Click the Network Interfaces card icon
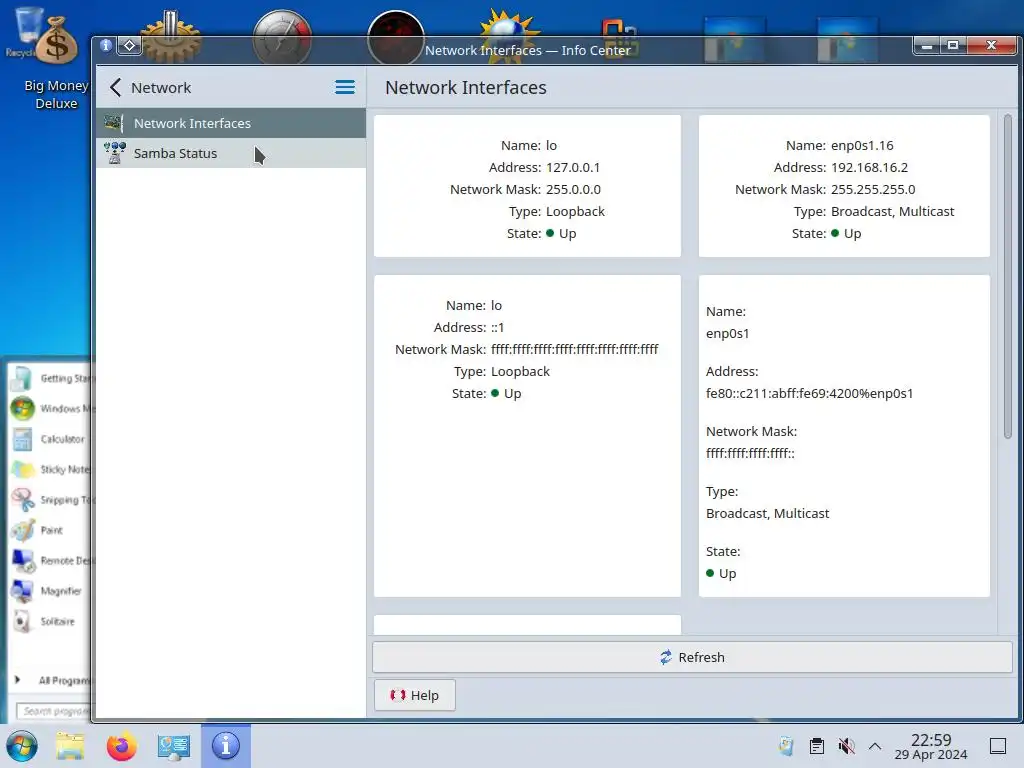The width and height of the screenshot is (1024, 768). click(114, 123)
